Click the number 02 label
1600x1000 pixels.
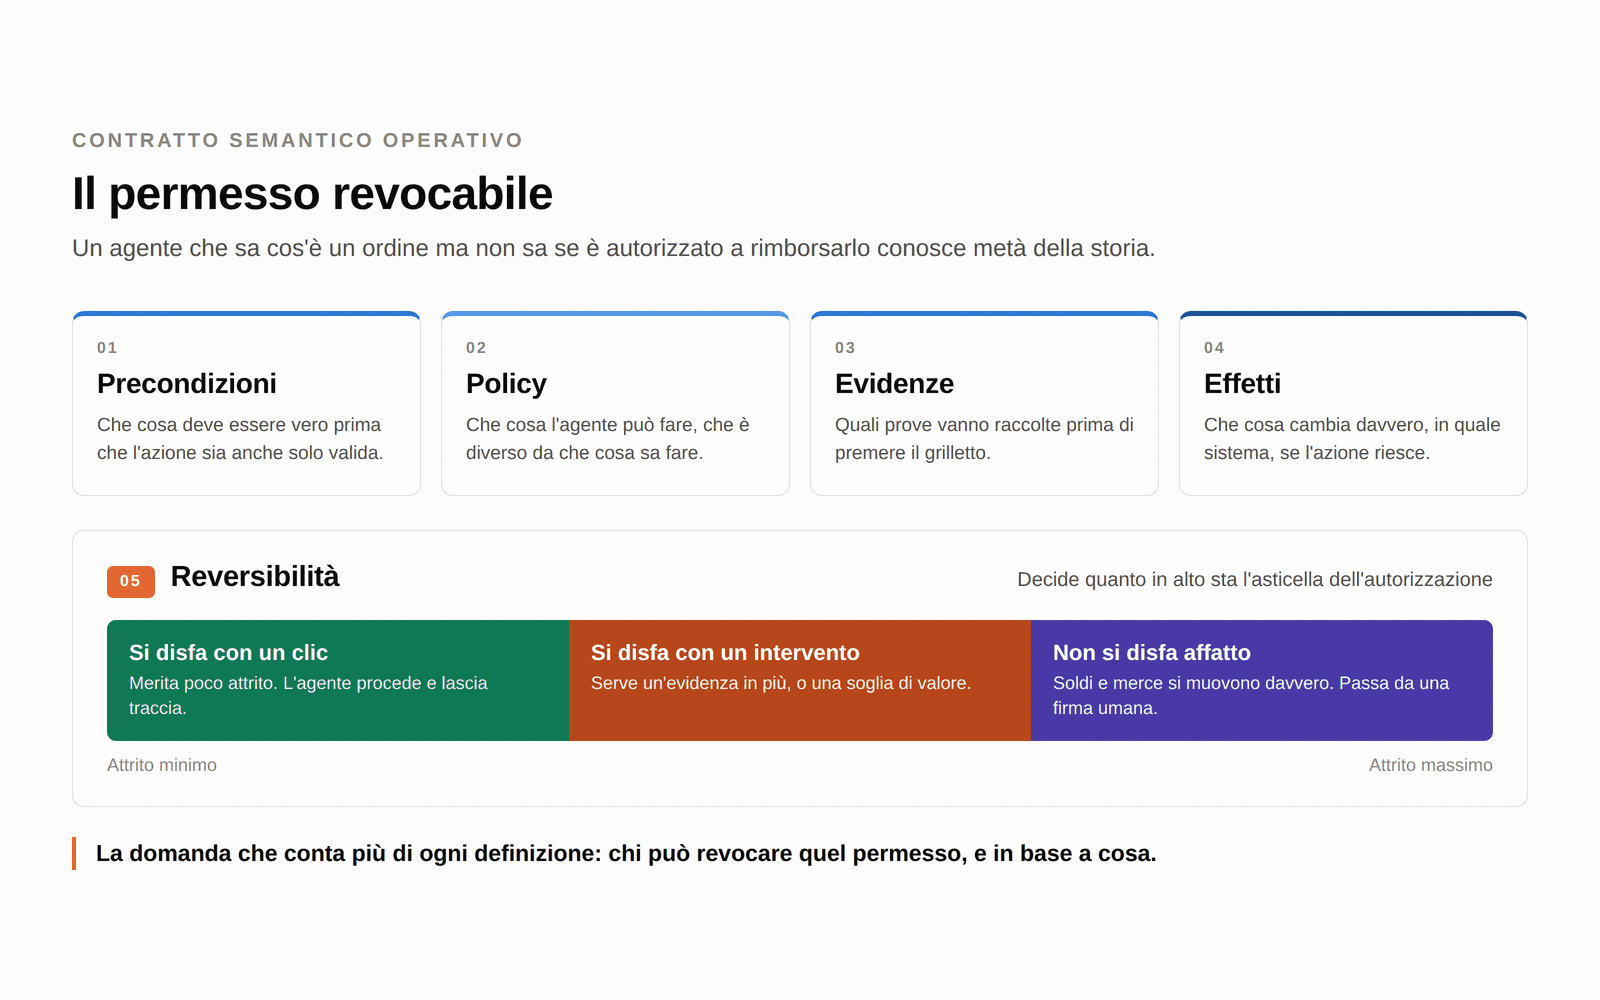point(476,348)
